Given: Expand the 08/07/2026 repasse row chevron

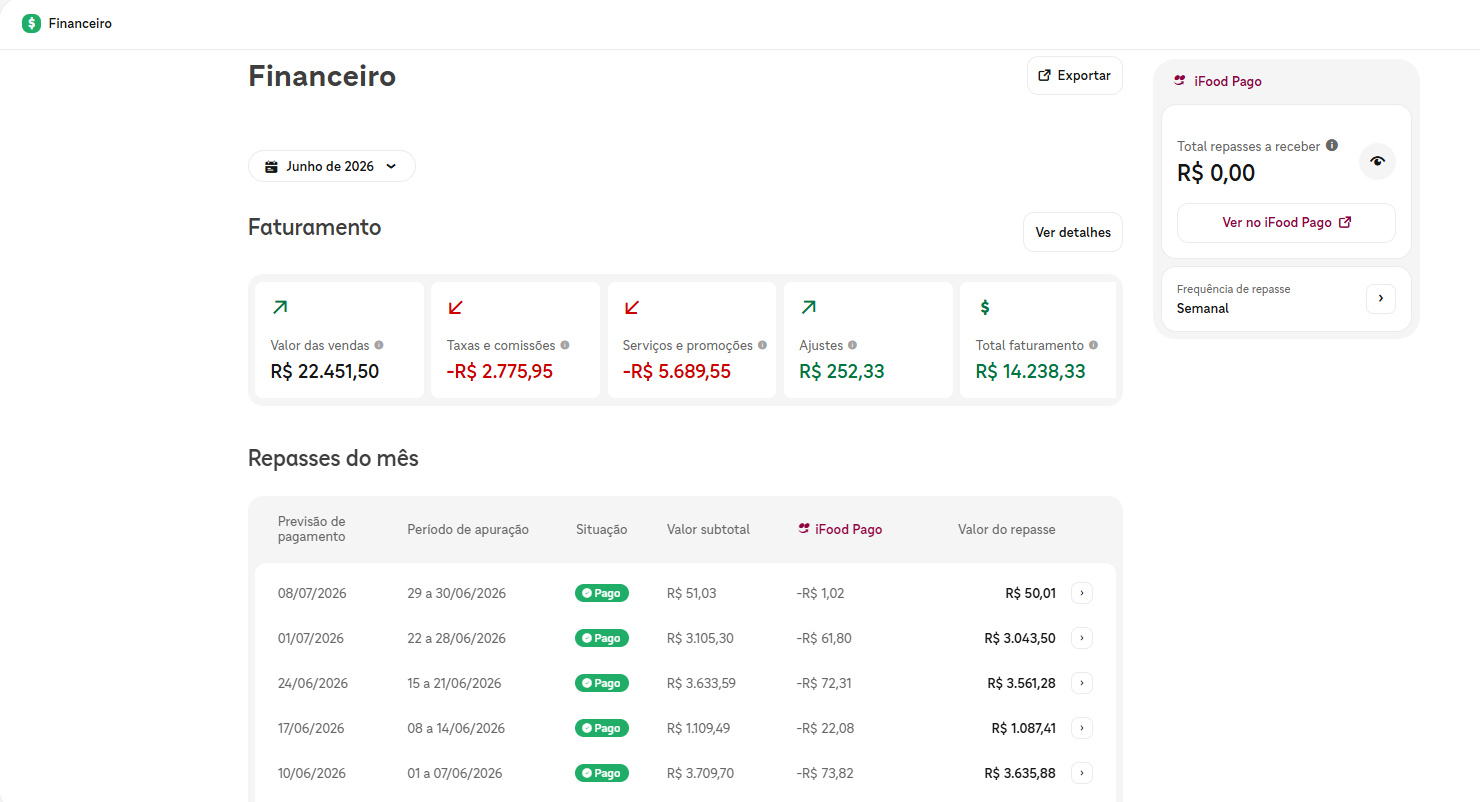Looking at the screenshot, I should tap(1082, 593).
